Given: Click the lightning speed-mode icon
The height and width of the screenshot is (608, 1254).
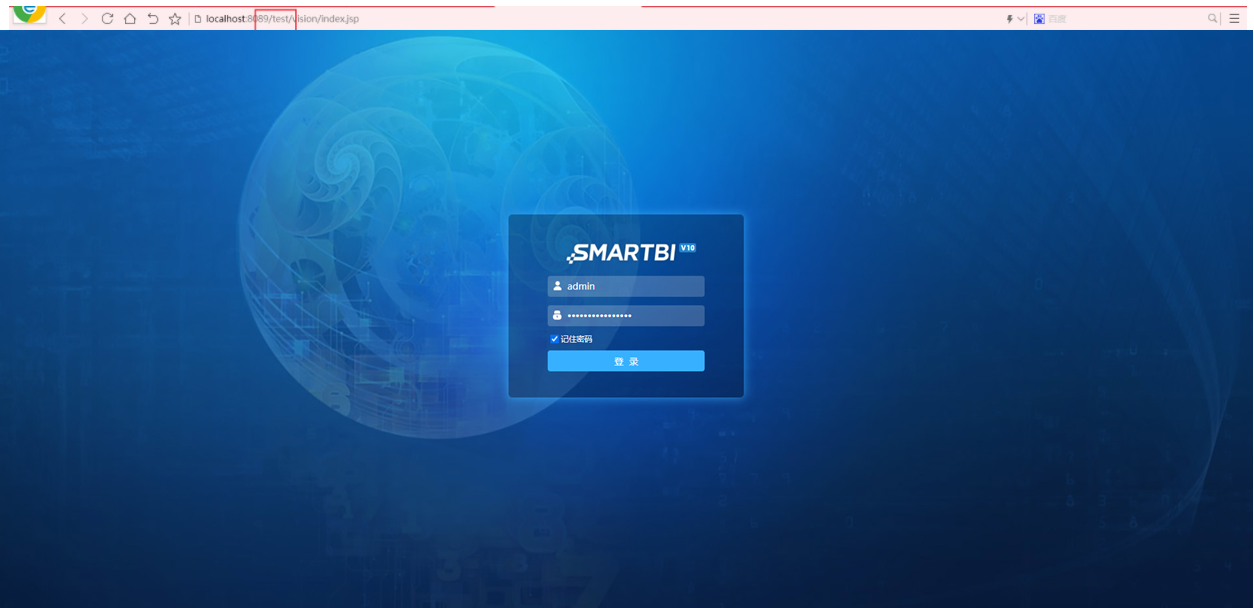Looking at the screenshot, I should pos(1010,19).
